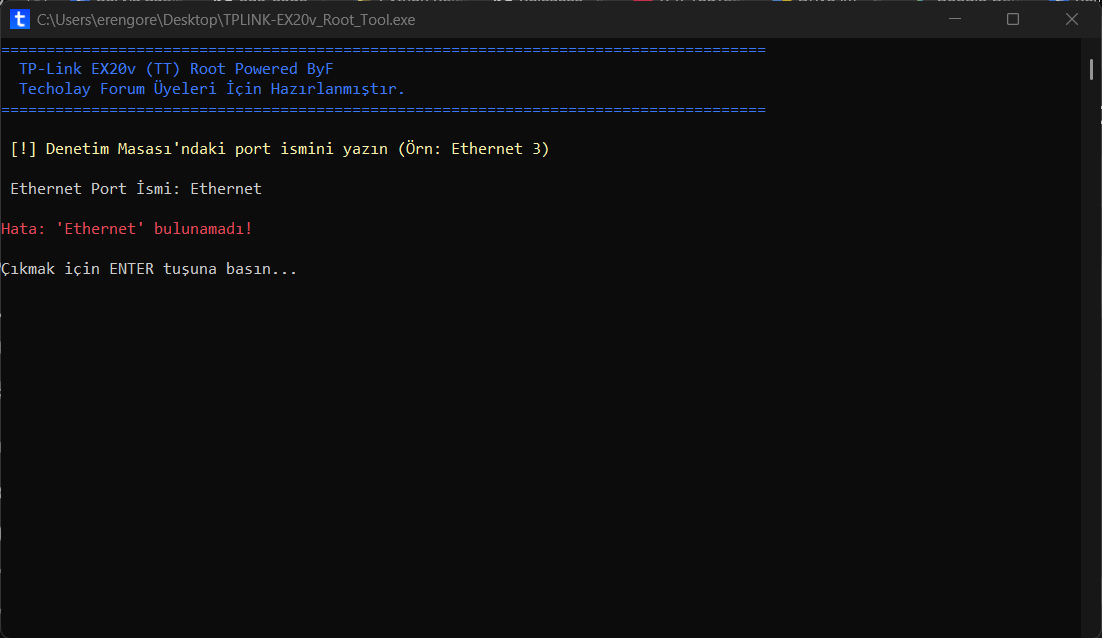Image resolution: width=1102 pixels, height=638 pixels.
Task: Click the empty black console area below the output
Action: 540,457
